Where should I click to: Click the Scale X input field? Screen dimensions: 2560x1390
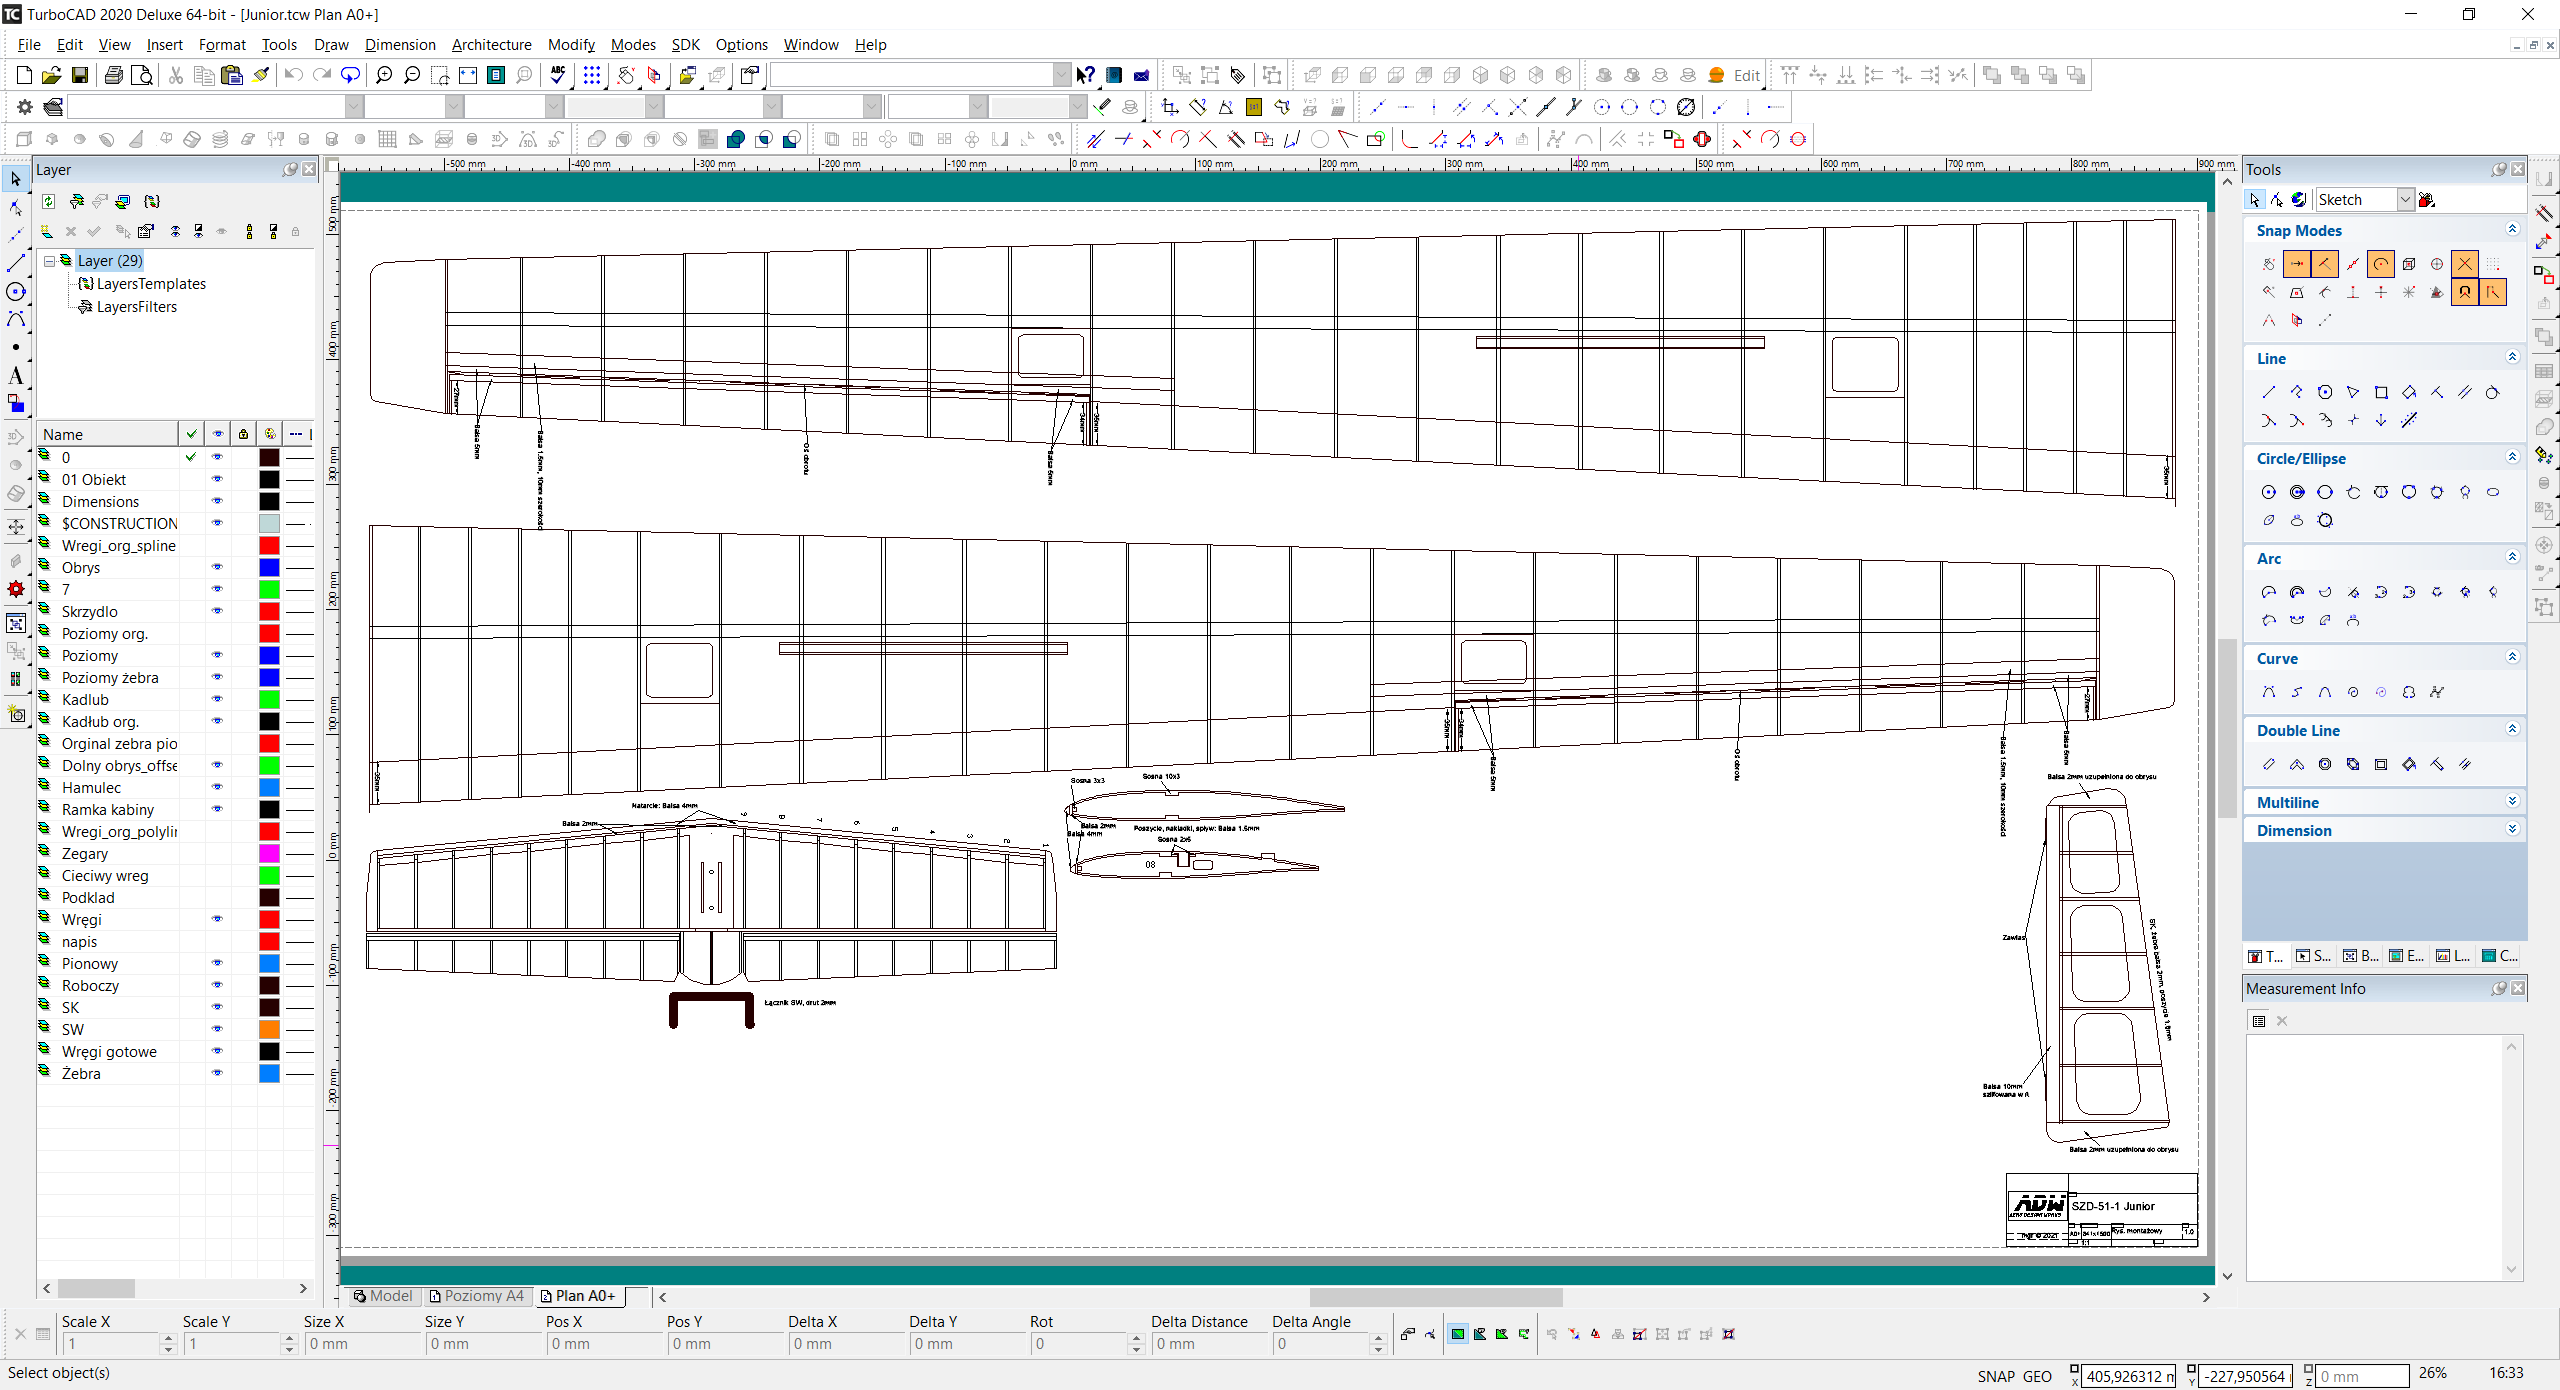110,1344
